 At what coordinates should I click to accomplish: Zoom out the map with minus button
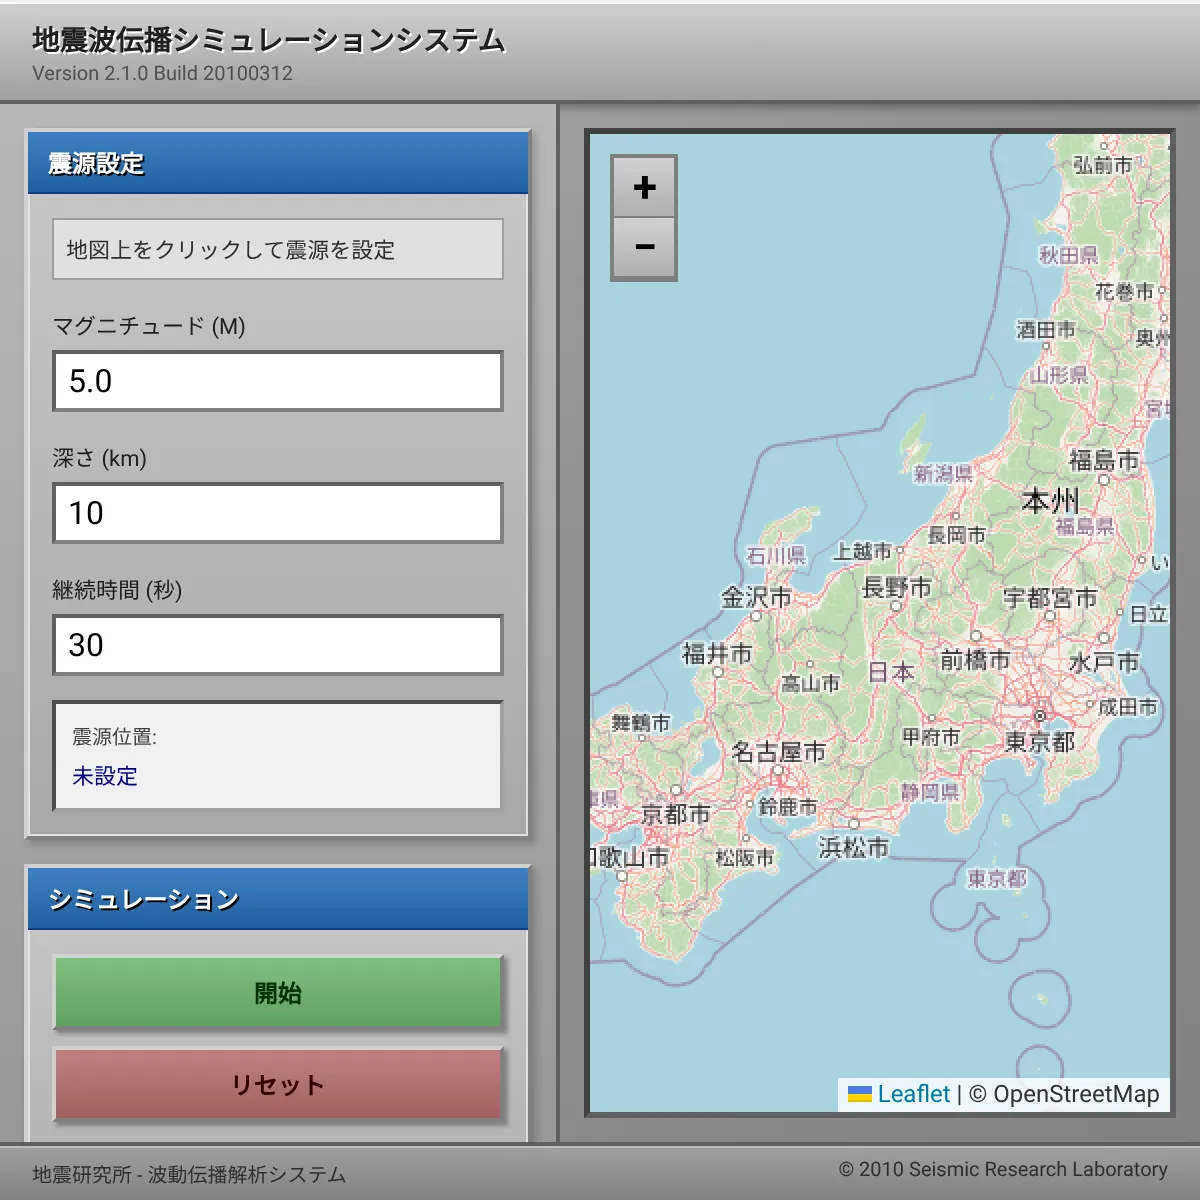click(644, 247)
